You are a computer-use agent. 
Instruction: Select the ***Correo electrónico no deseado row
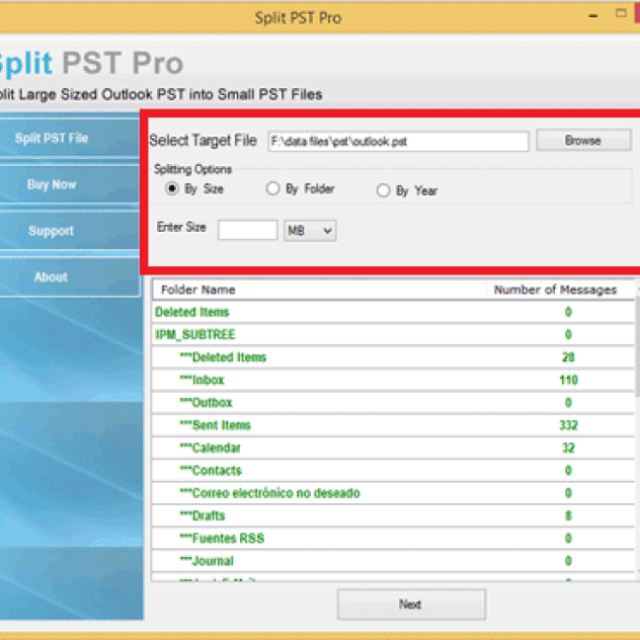point(393,493)
